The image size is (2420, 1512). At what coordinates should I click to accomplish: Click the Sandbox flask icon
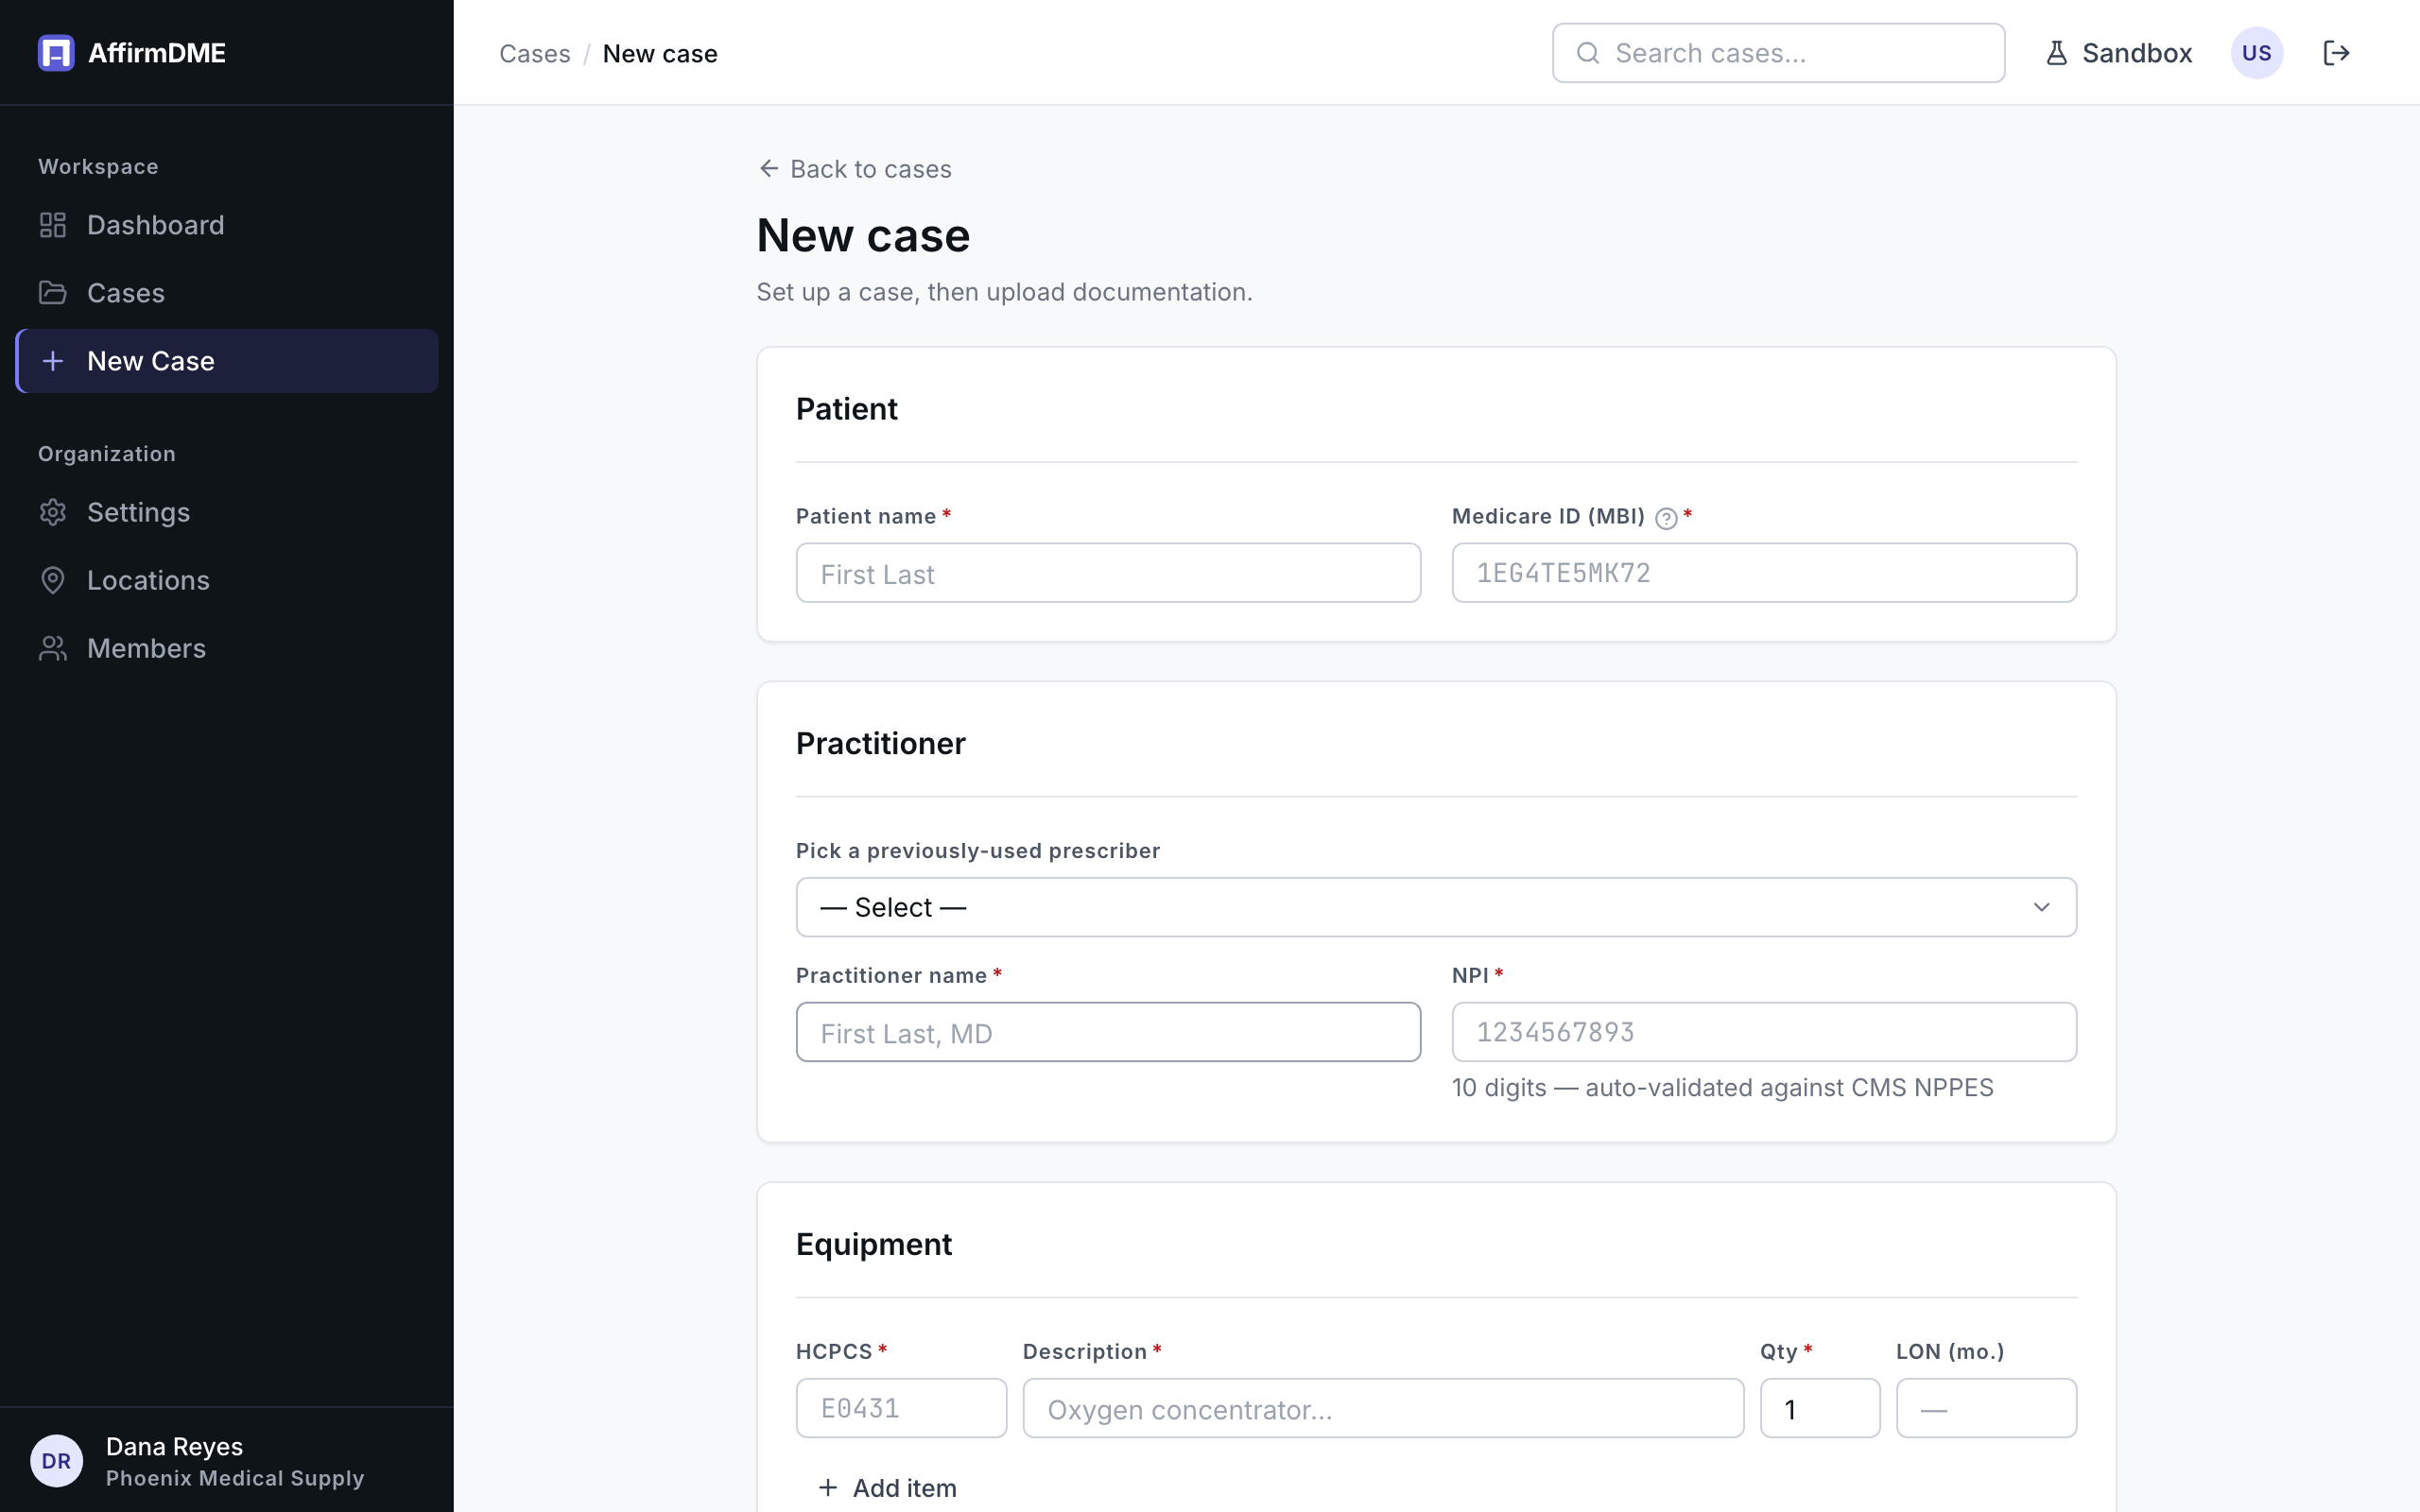pos(2056,53)
